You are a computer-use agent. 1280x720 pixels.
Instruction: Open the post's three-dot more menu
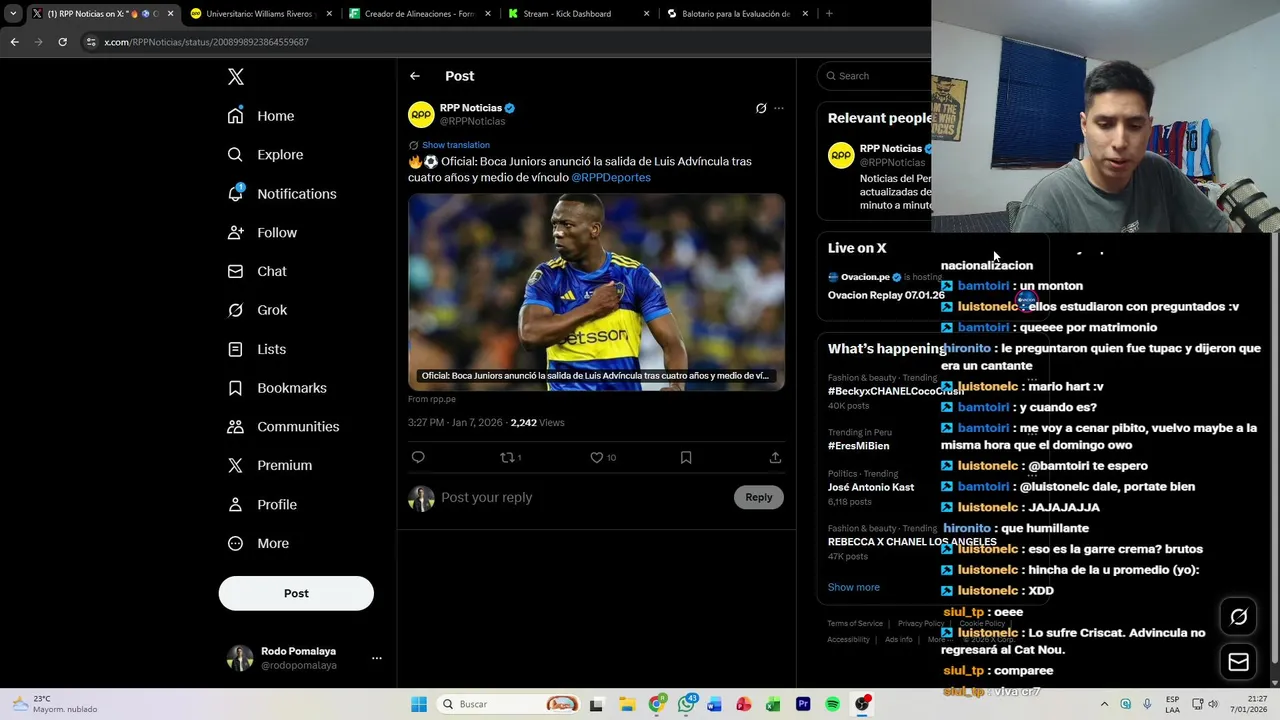pos(779,108)
